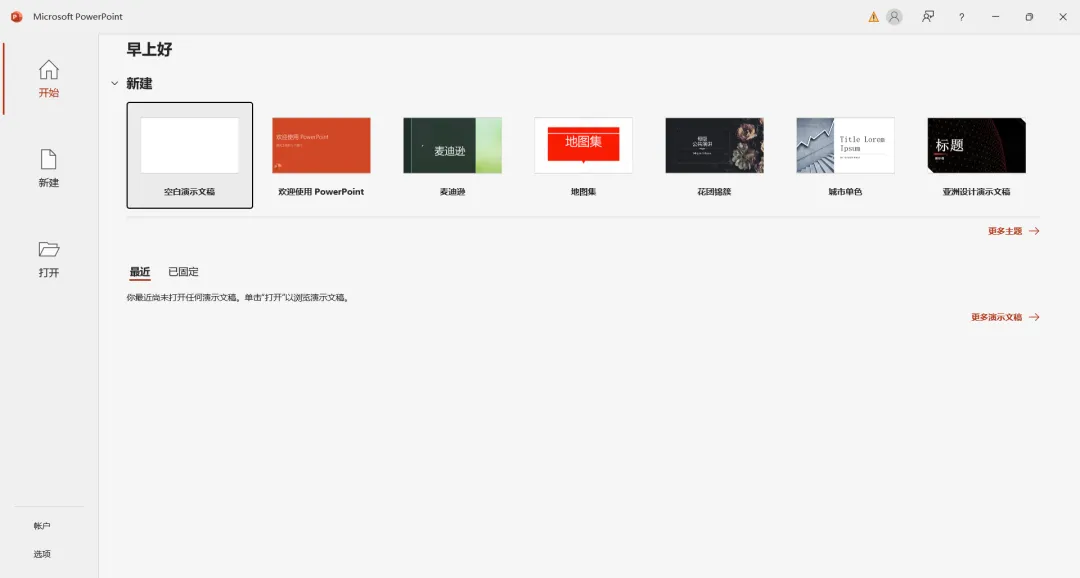Choose the 花团锦簇 theme thumbnail
This screenshot has width=1080, height=578.
coord(714,145)
